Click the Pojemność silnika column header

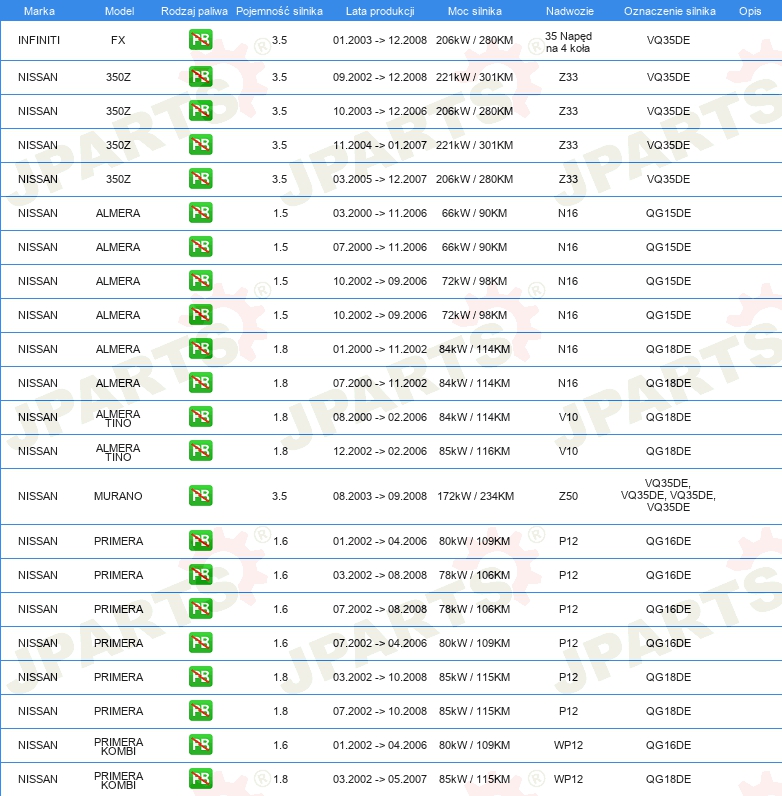[279, 11]
